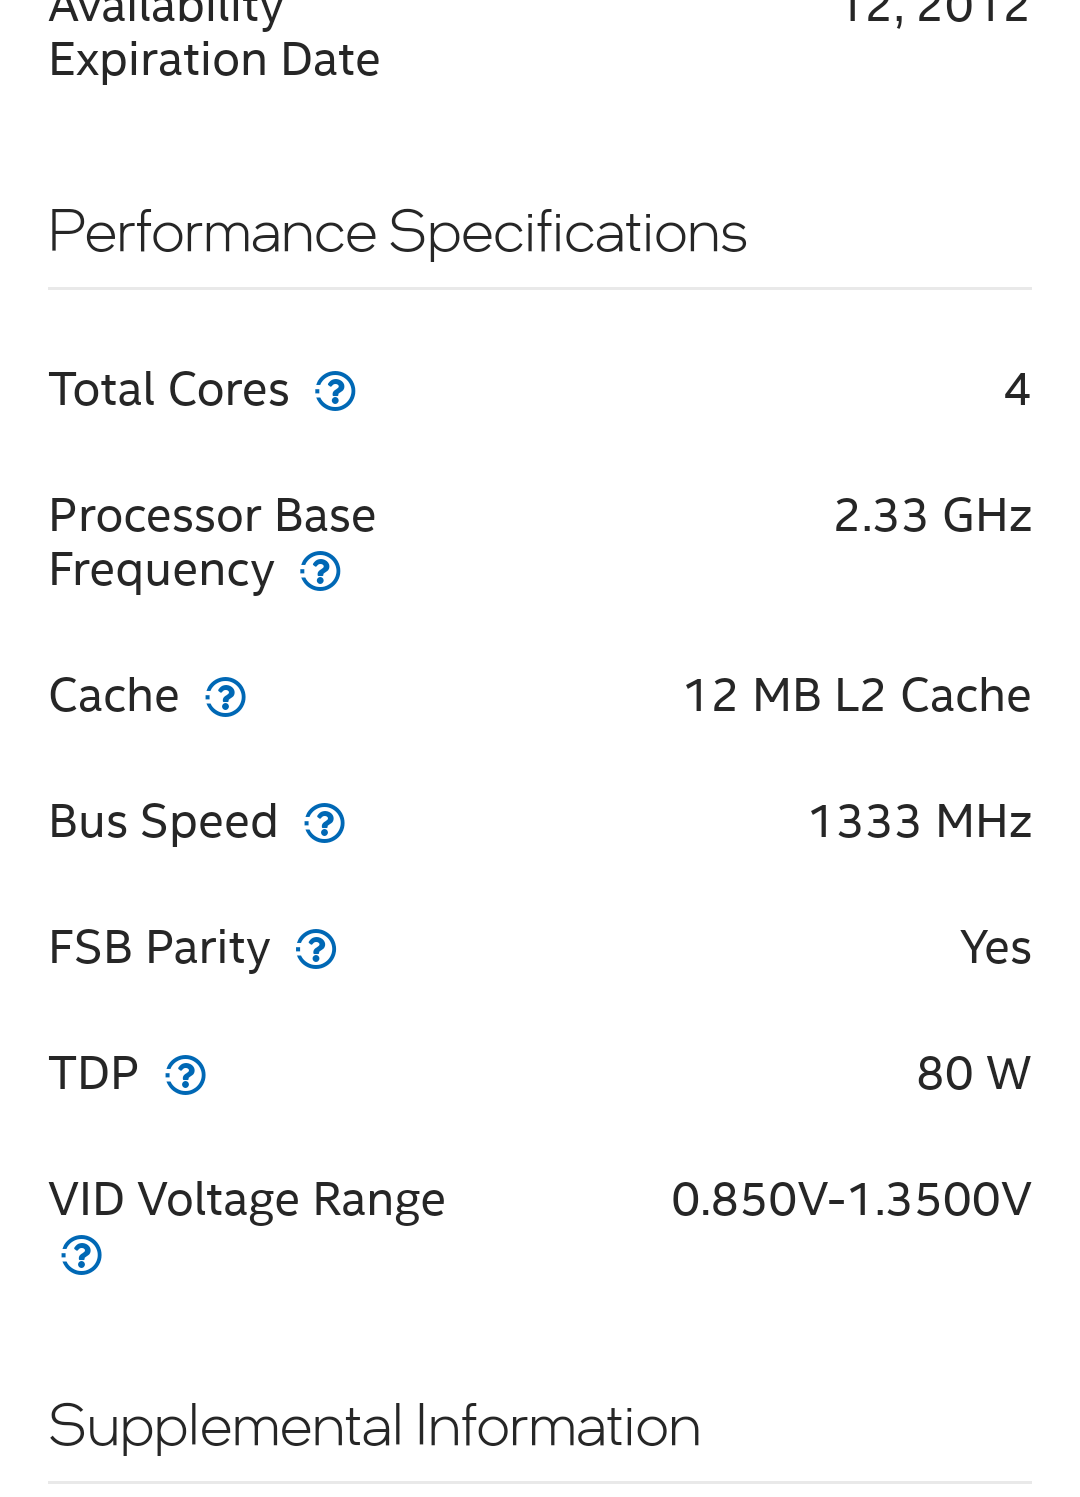Open the Bus Speed help icon
This screenshot has width=1080, height=1497.
tap(324, 823)
